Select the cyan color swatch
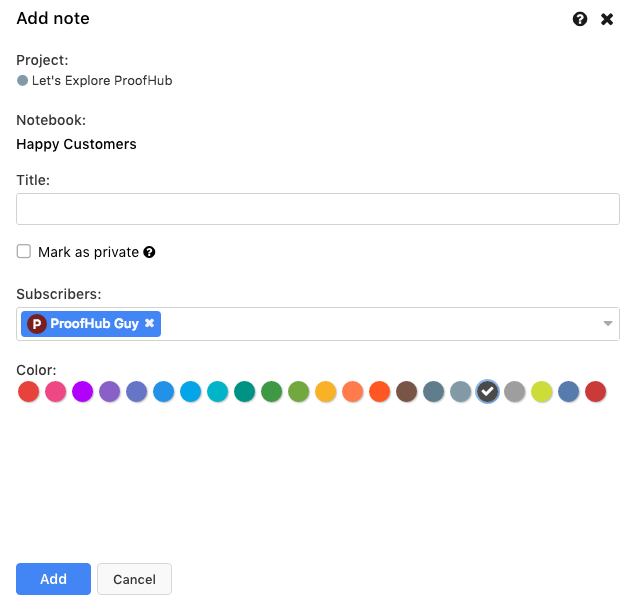Viewport: 626px width, 595px height. coord(218,391)
